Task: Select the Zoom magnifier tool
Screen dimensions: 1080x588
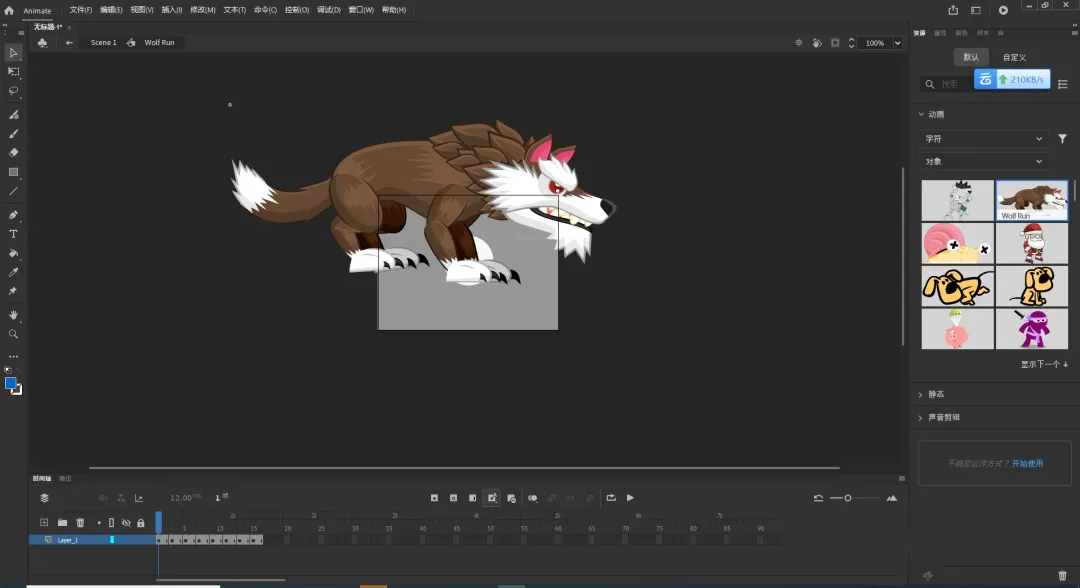Action: (14, 334)
